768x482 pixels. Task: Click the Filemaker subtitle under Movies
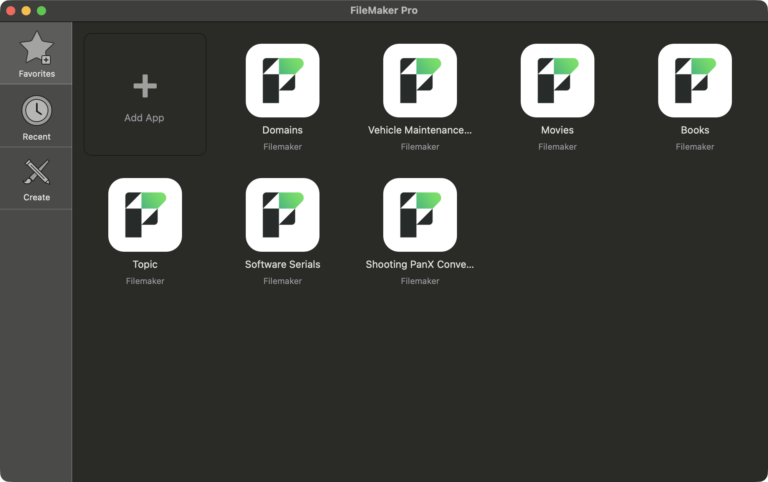557,147
